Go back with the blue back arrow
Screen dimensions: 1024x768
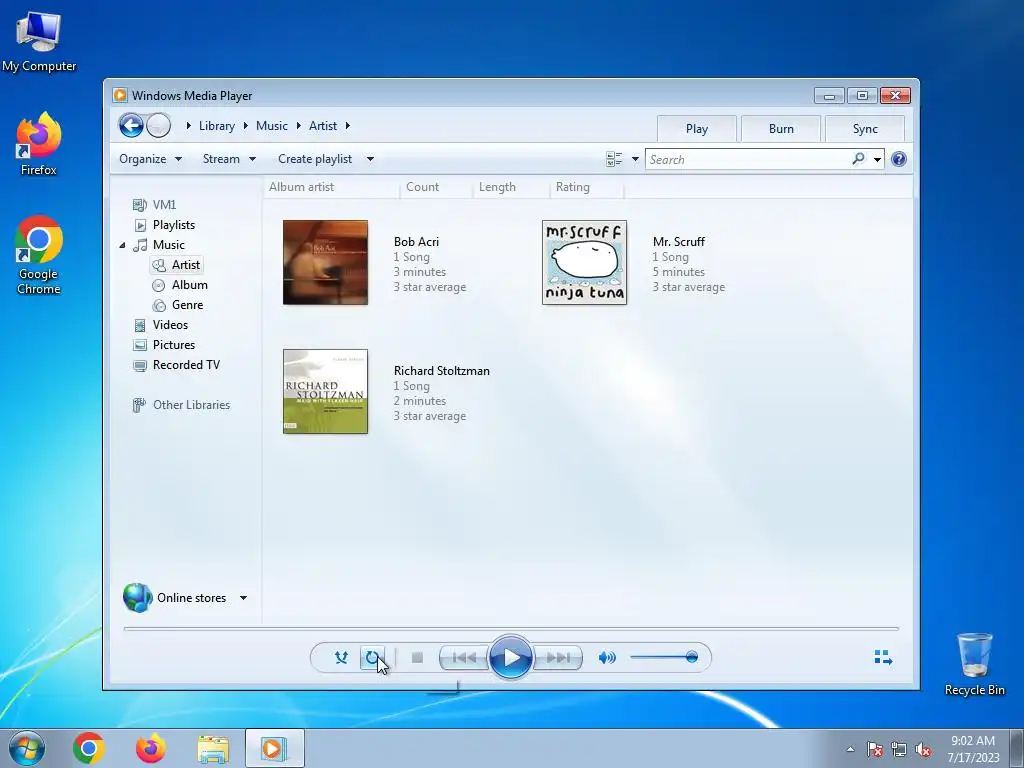point(131,125)
